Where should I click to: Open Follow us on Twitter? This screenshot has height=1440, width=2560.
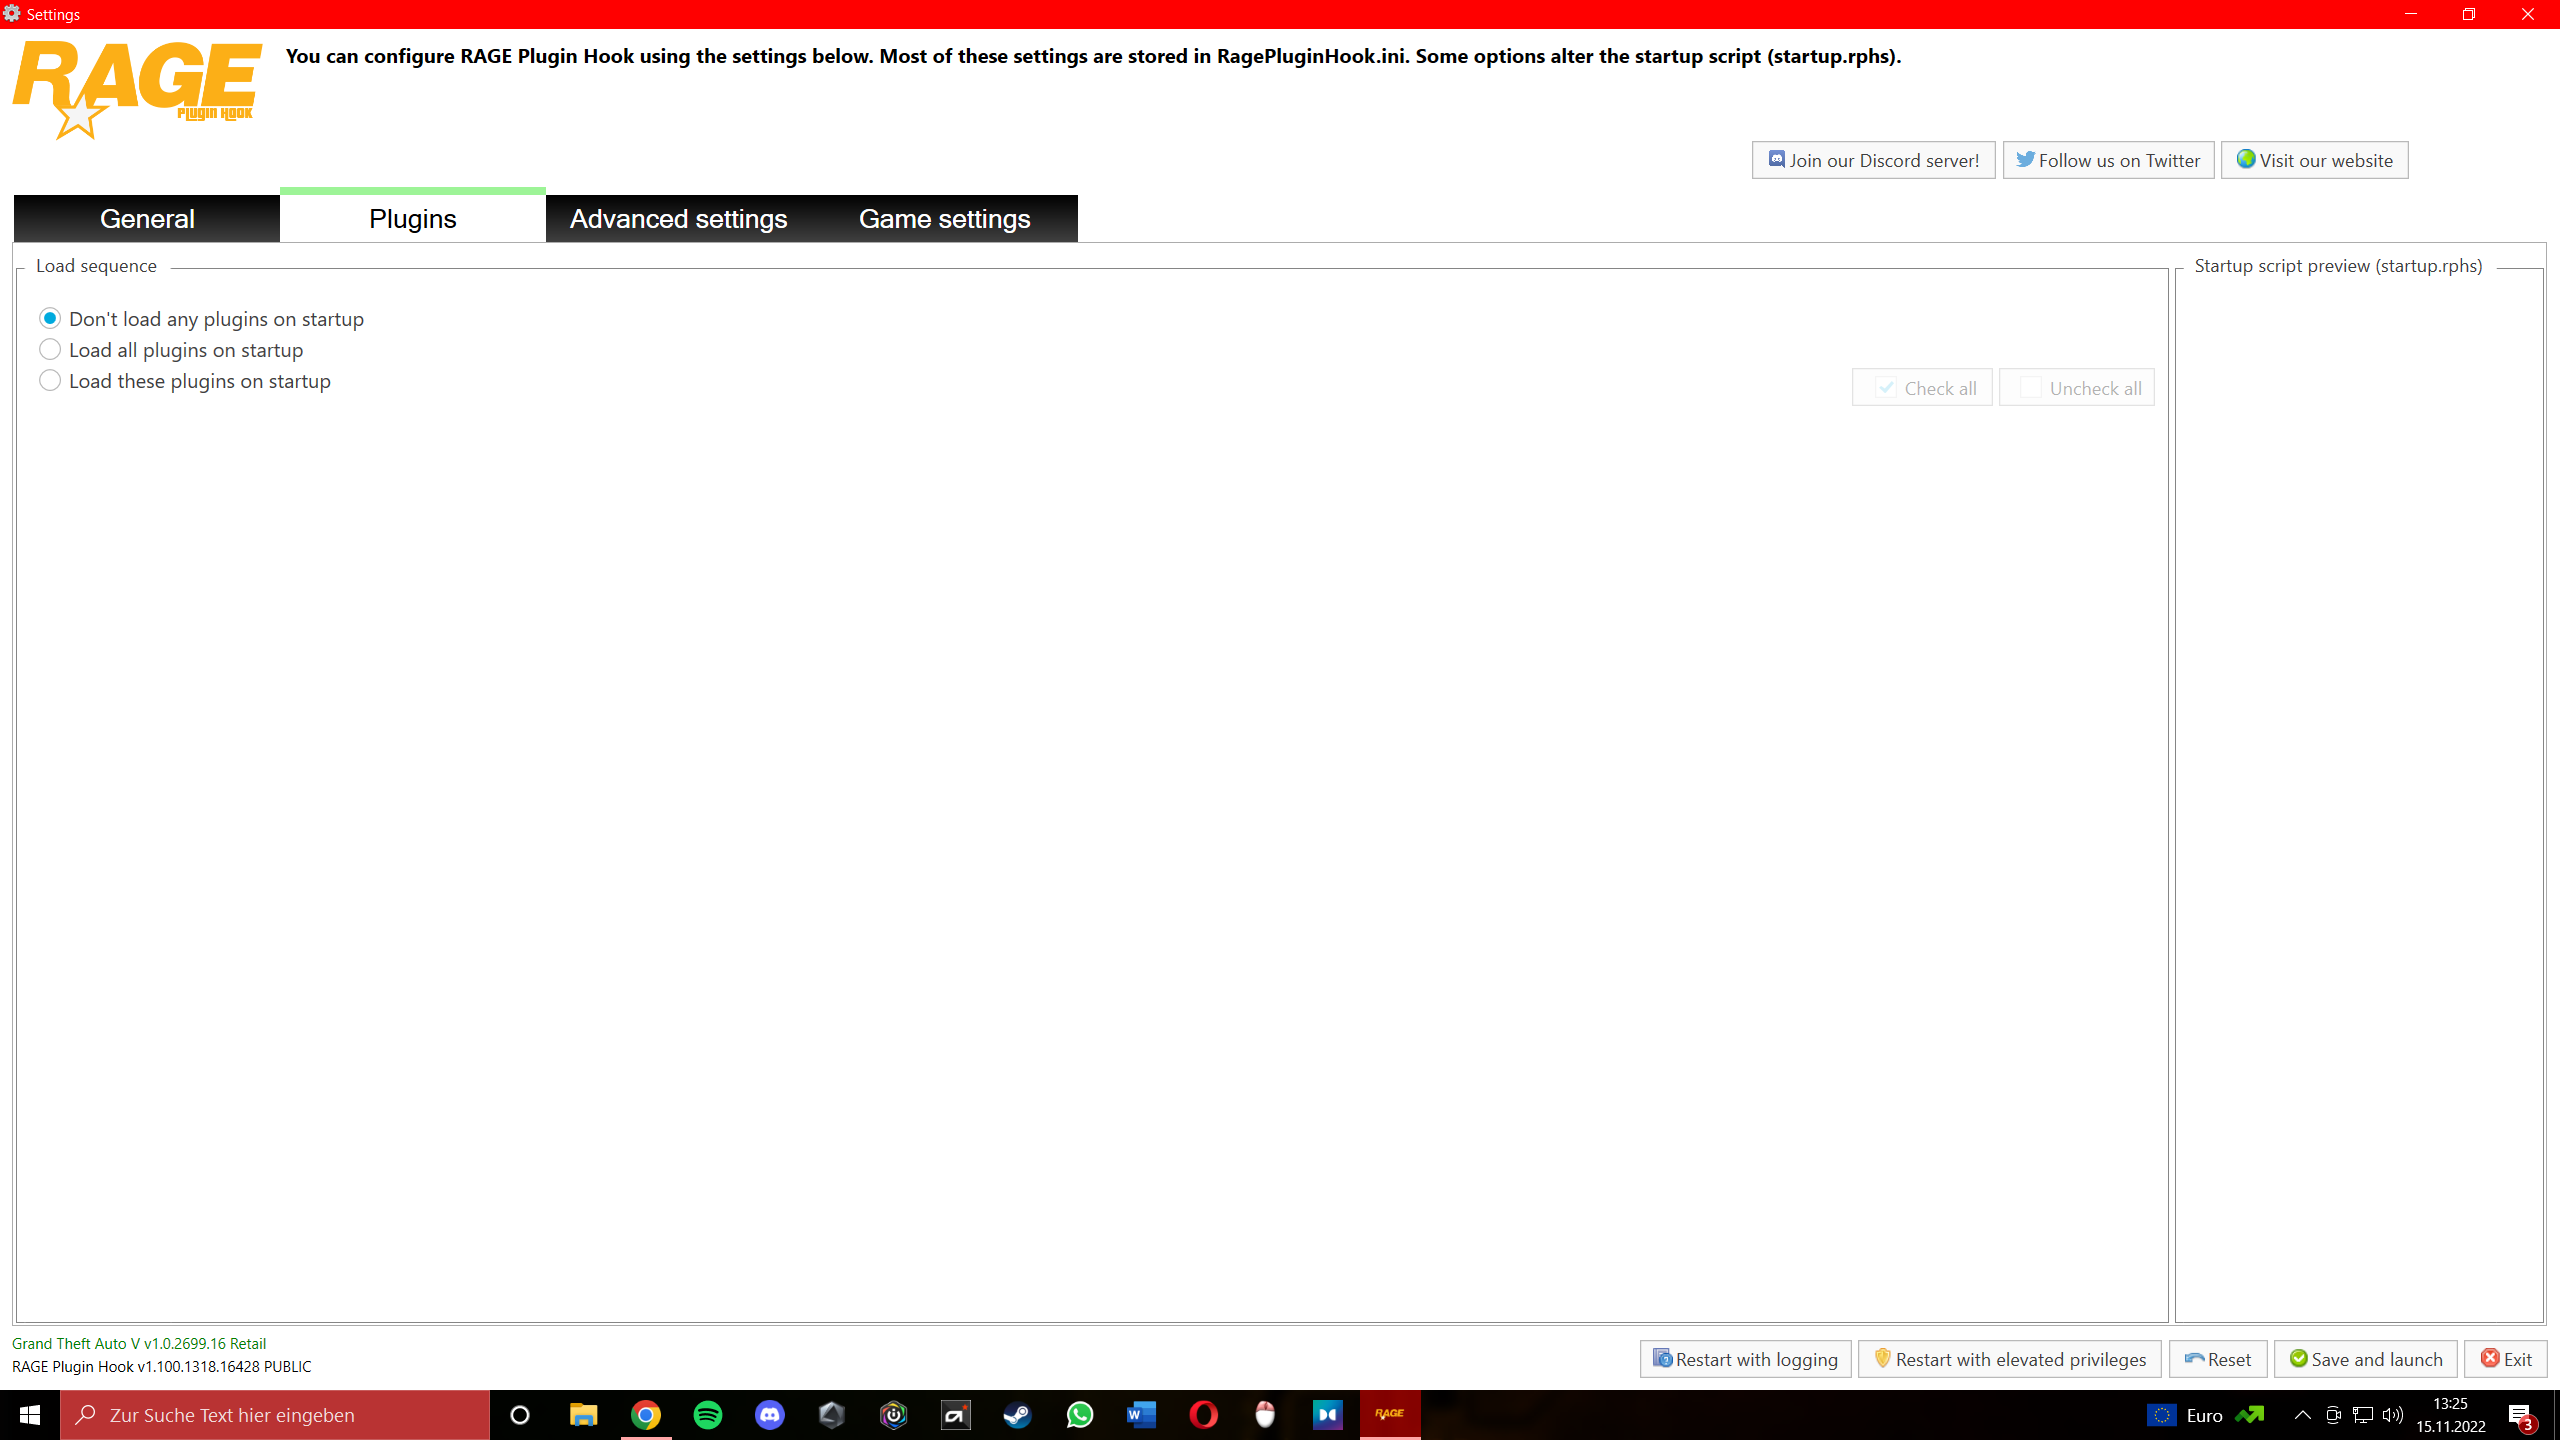tap(2108, 160)
